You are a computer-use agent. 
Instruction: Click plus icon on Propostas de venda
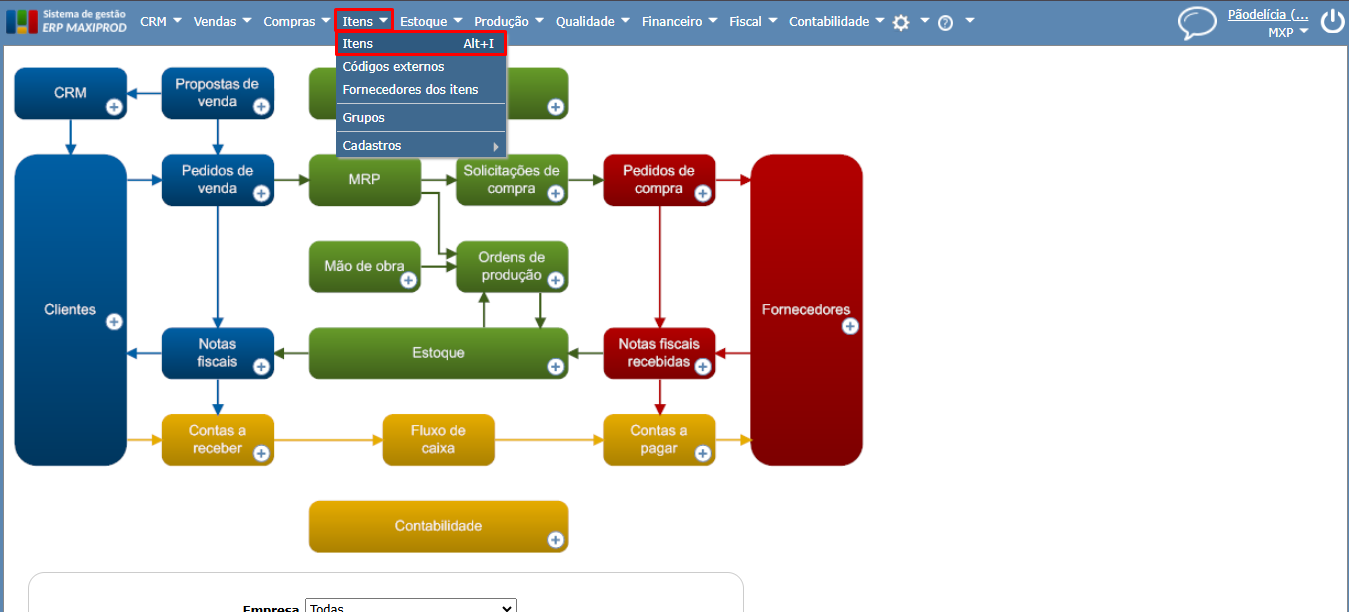pos(261,106)
